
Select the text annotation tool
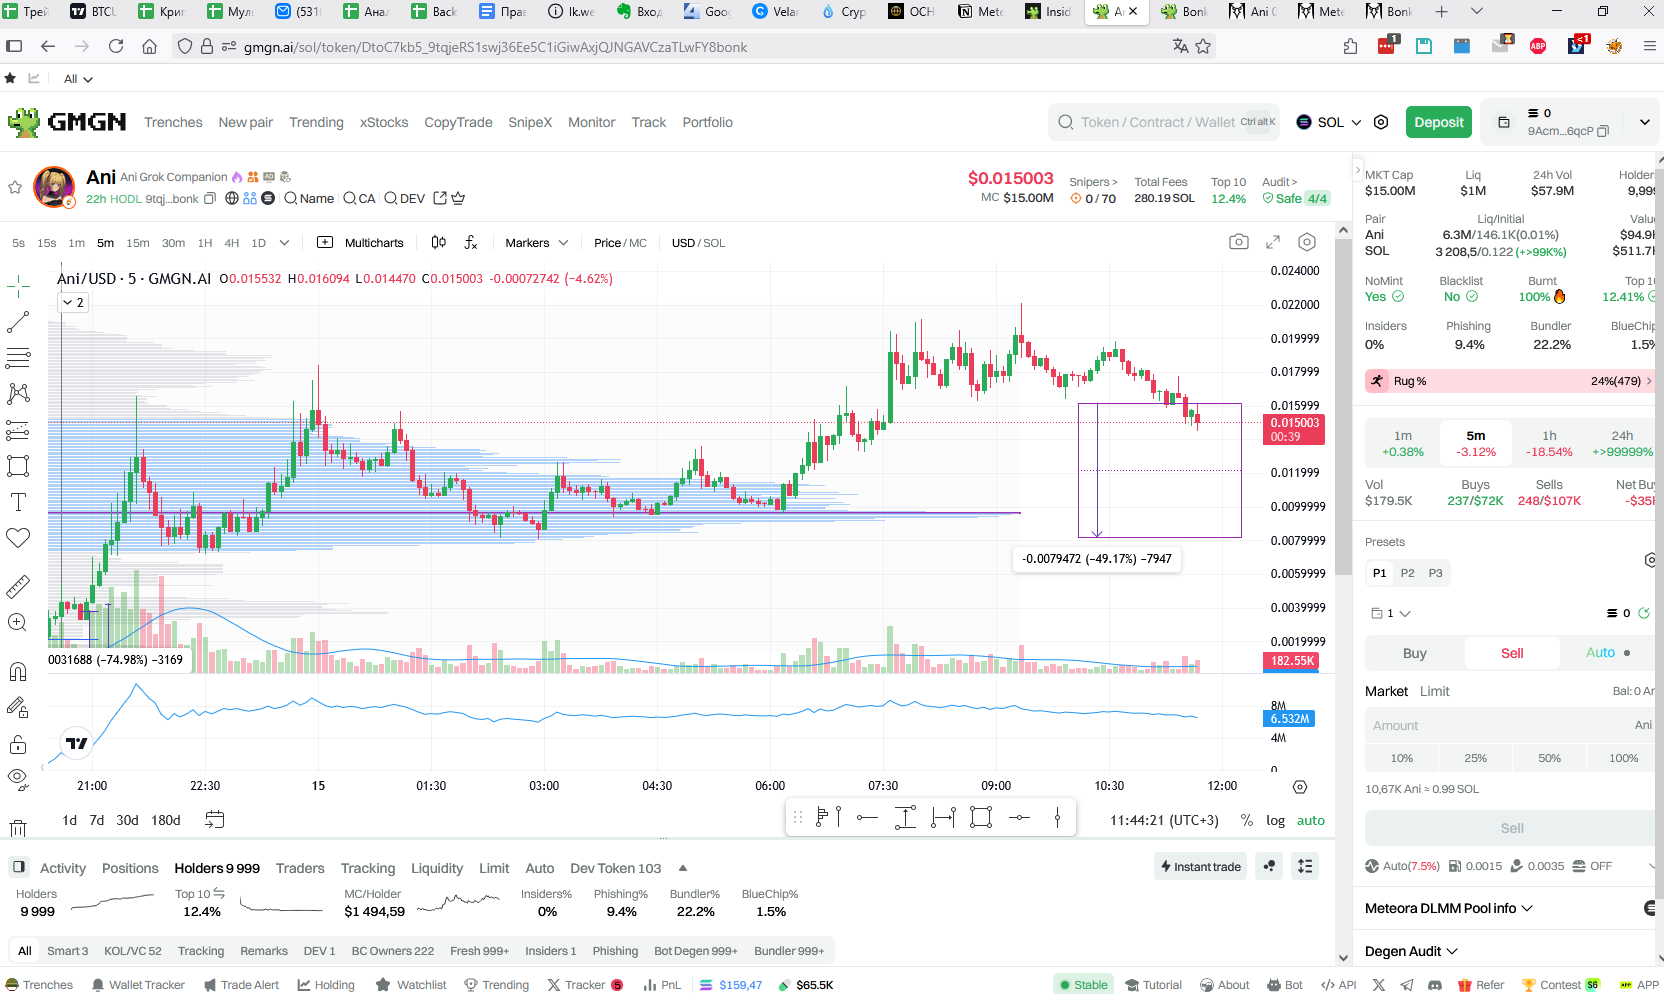tap(18, 502)
